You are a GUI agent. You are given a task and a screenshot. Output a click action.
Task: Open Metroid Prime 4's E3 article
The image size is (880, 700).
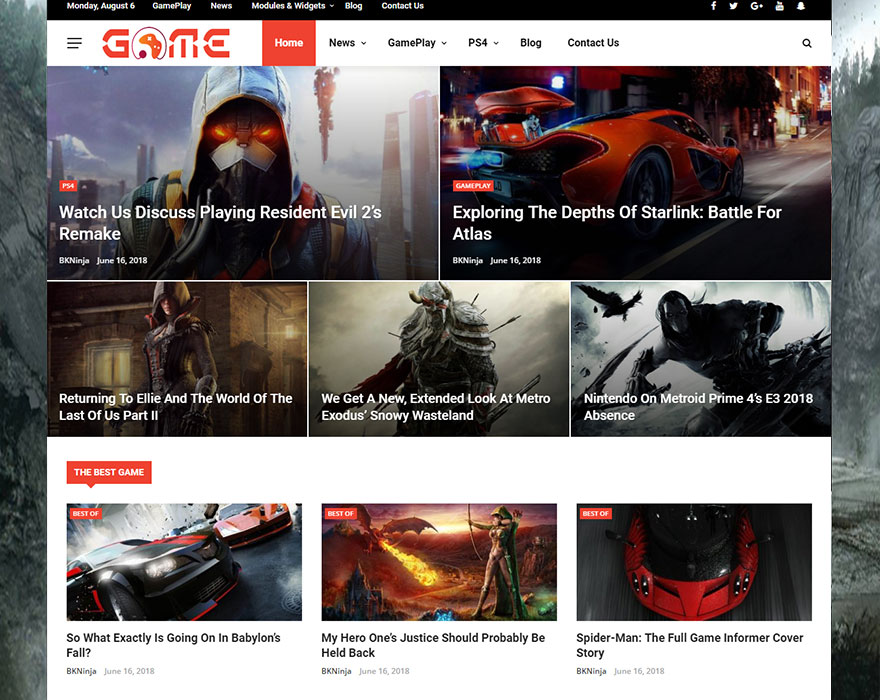pyautogui.click(x=698, y=407)
